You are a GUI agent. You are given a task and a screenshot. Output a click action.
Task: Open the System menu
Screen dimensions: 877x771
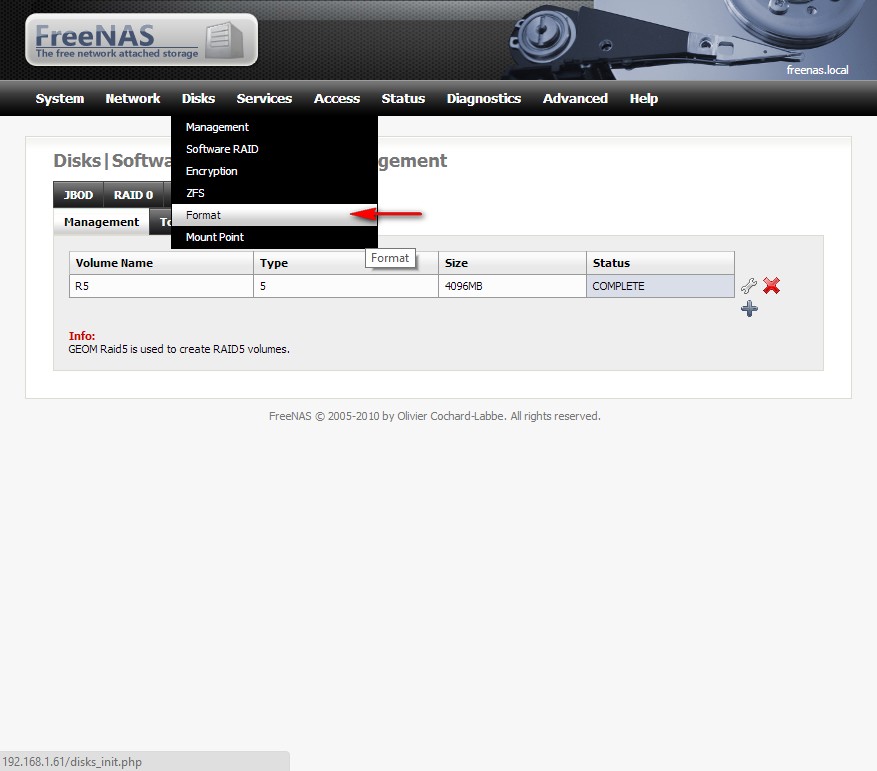pos(59,98)
